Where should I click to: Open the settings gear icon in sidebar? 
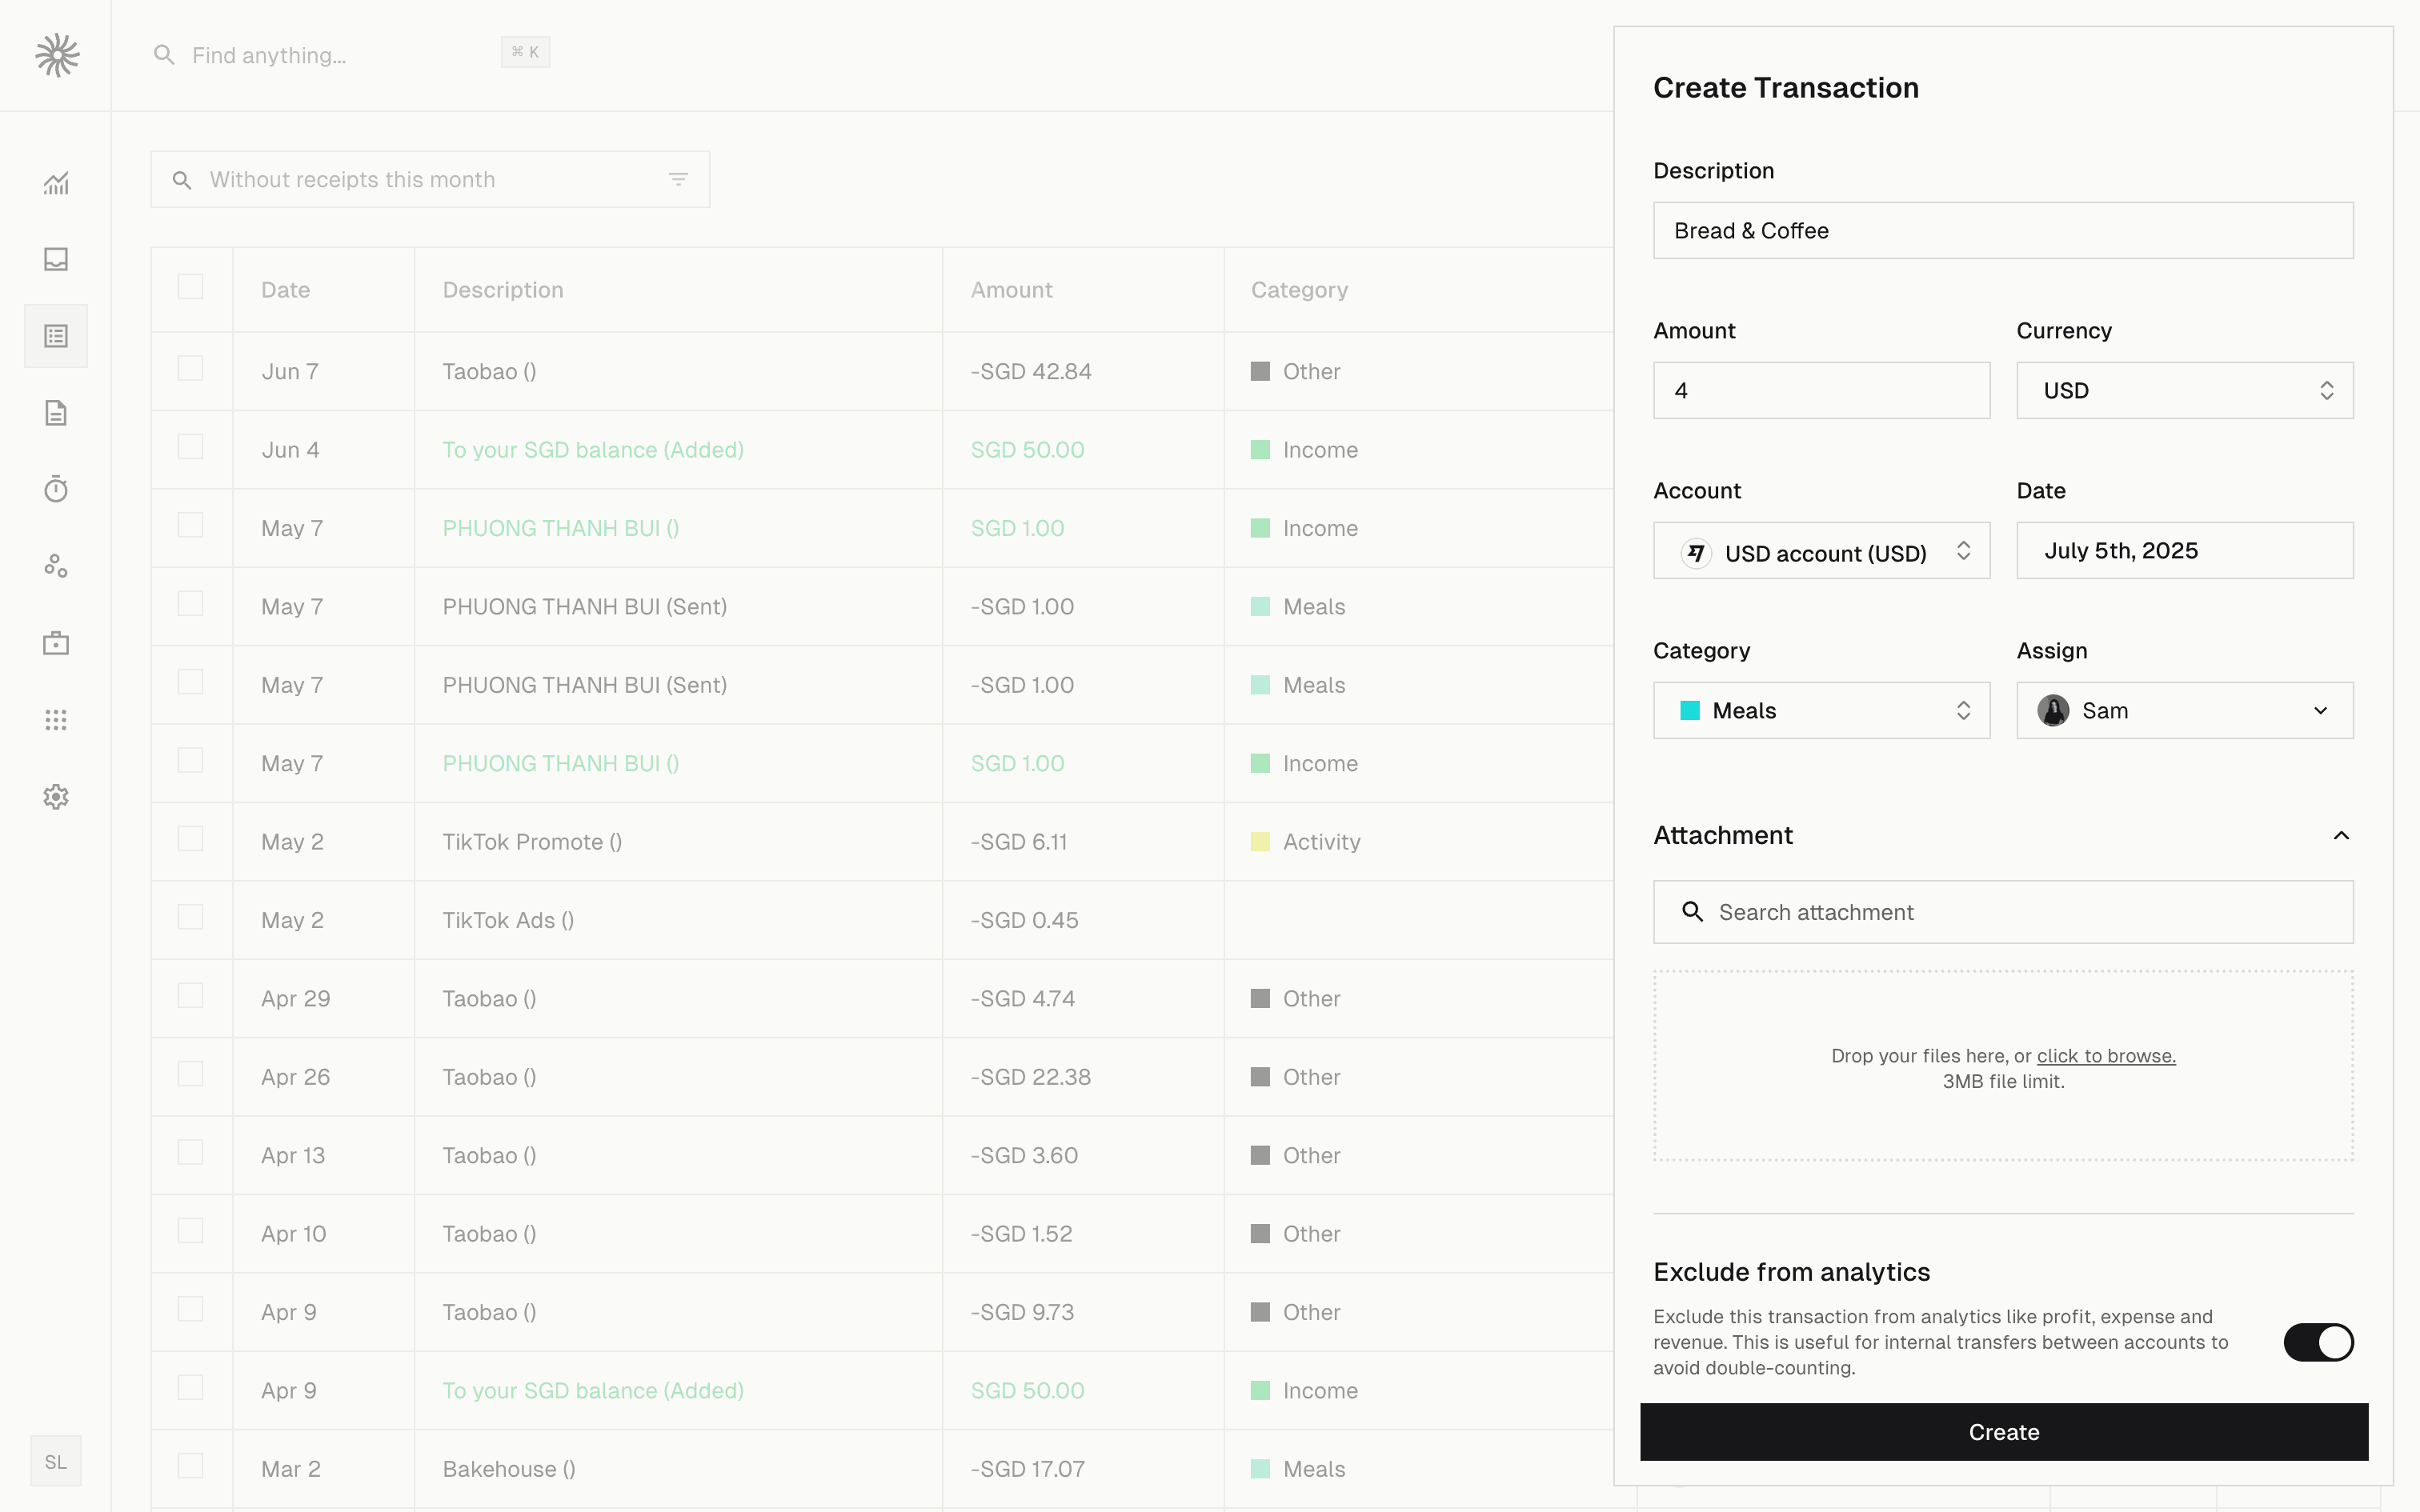point(56,797)
